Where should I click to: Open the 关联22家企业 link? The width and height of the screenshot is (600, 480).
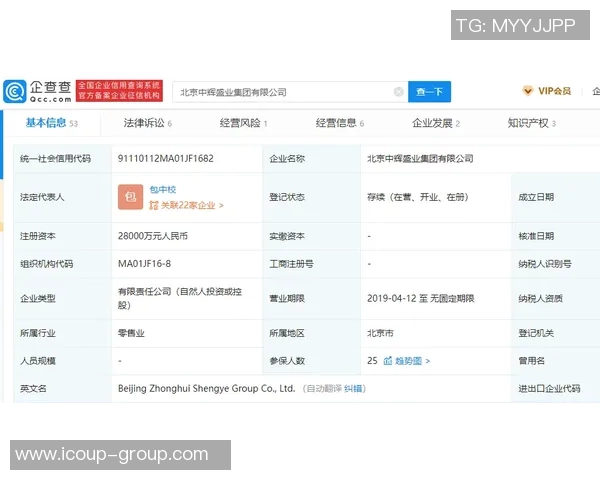coord(191,206)
